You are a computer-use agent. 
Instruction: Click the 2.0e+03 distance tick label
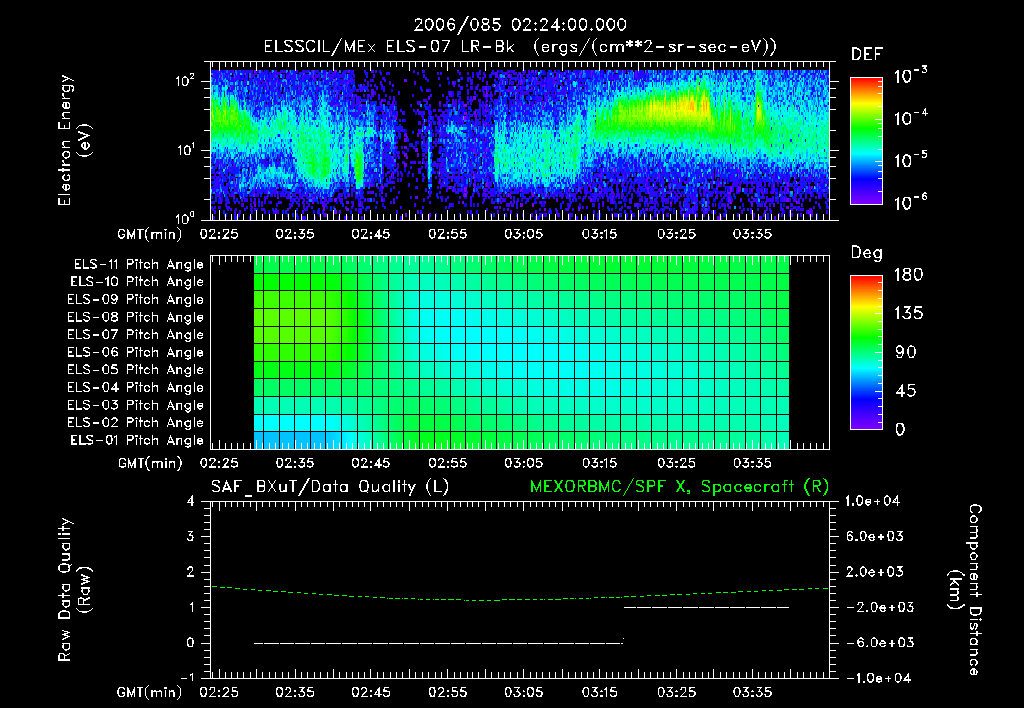tap(875, 571)
